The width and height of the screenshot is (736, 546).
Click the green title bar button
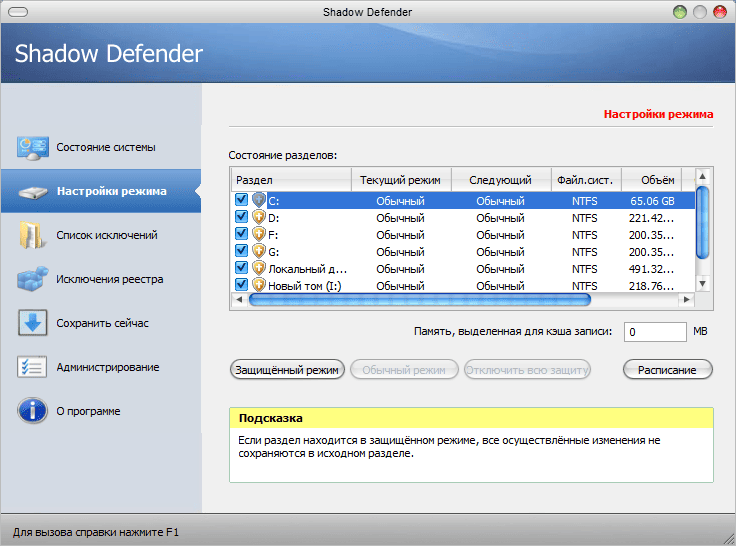coord(680,12)
